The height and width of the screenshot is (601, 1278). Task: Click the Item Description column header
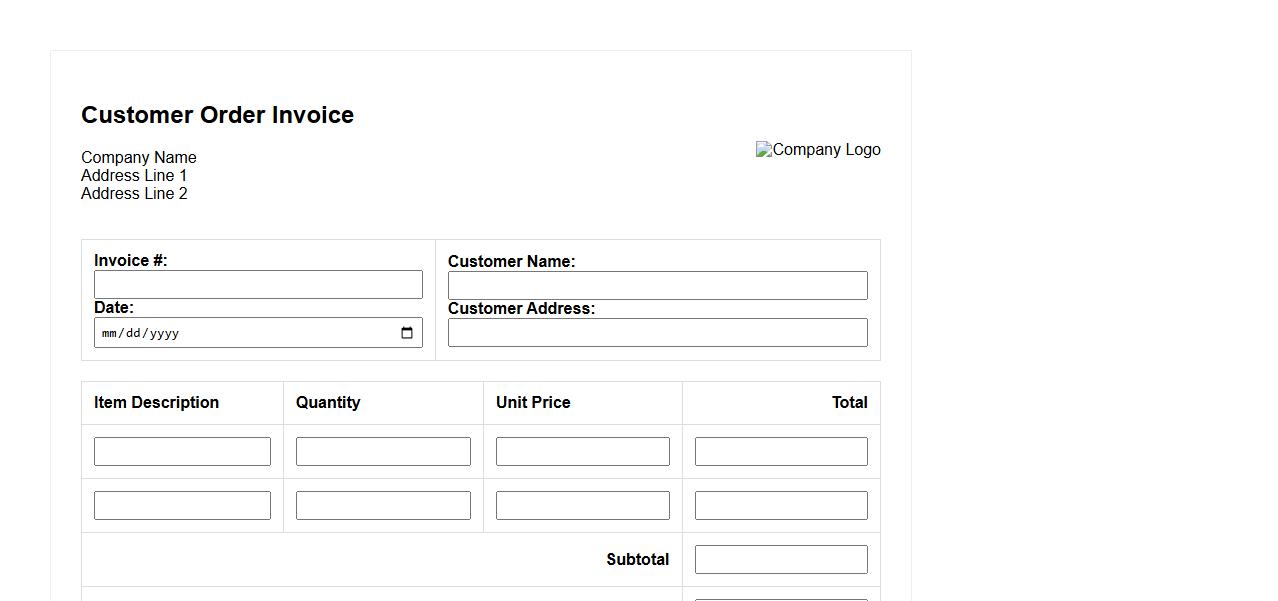pyautogui.click(x=156, y=403)
